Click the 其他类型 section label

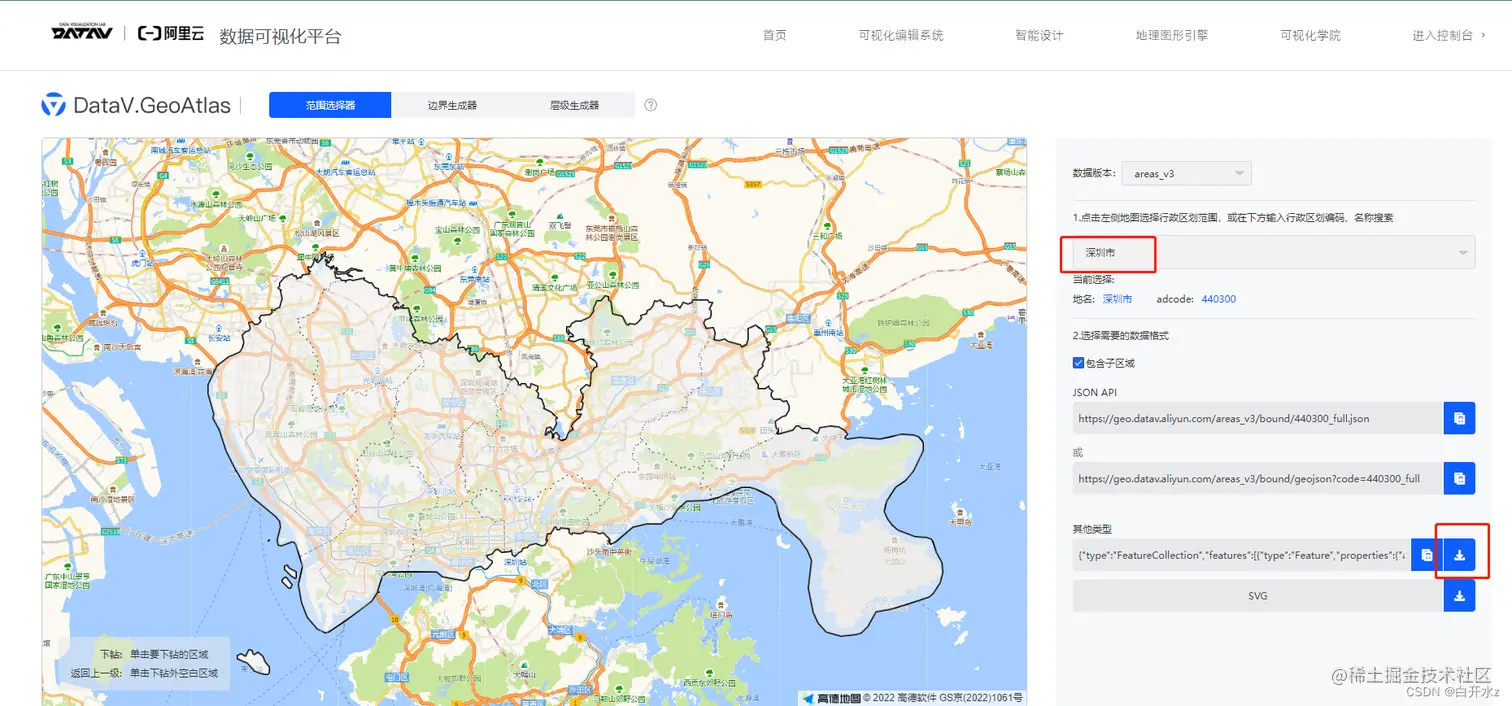[x=1092, y=528]
